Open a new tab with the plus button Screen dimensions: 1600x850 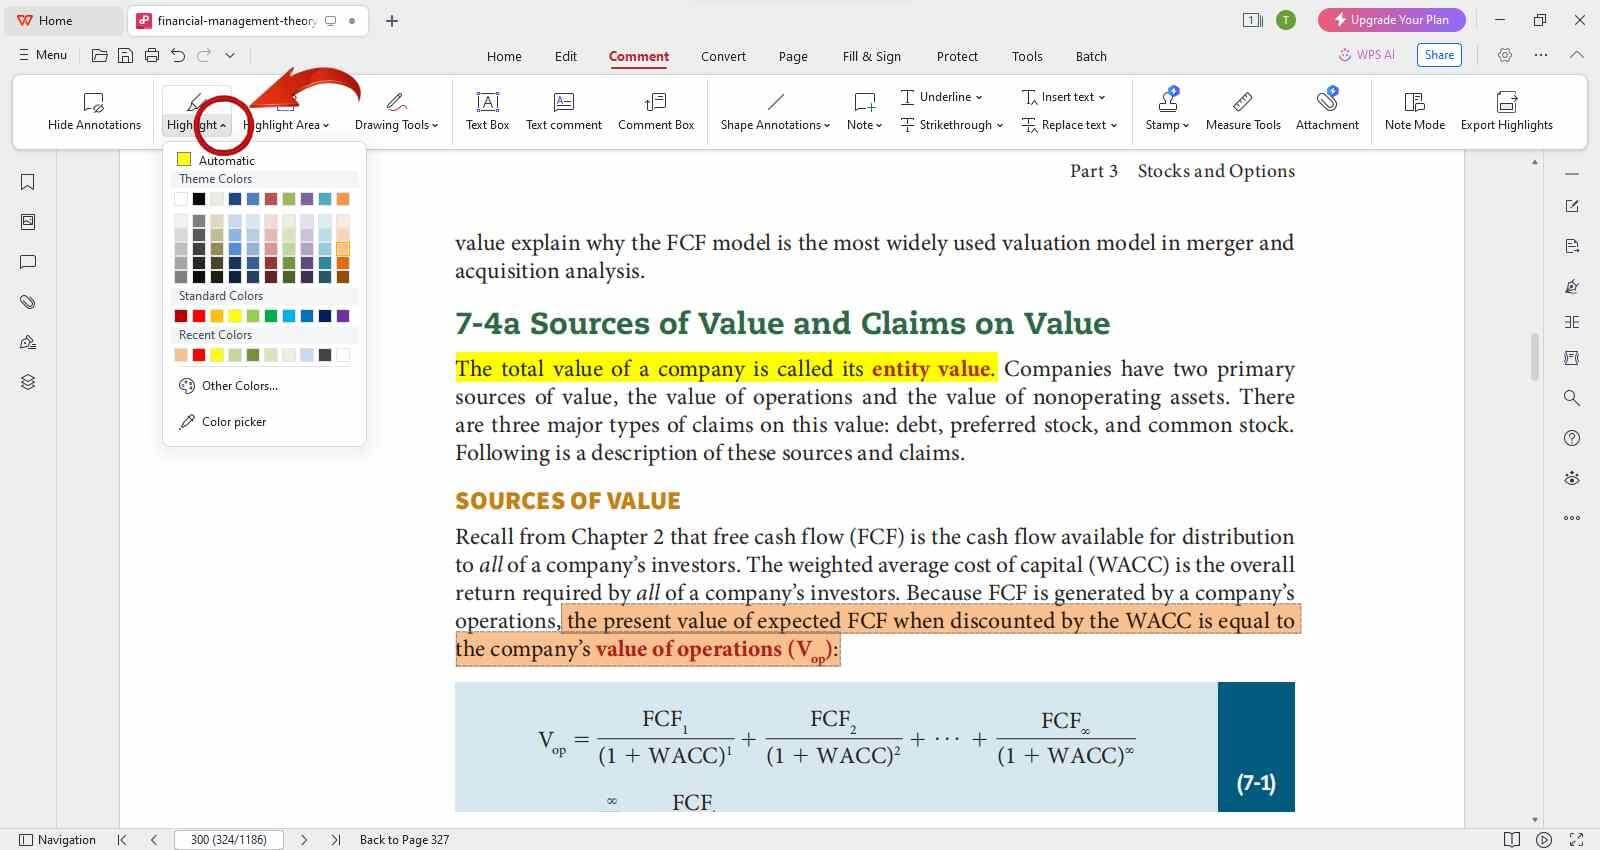(392, 20)
